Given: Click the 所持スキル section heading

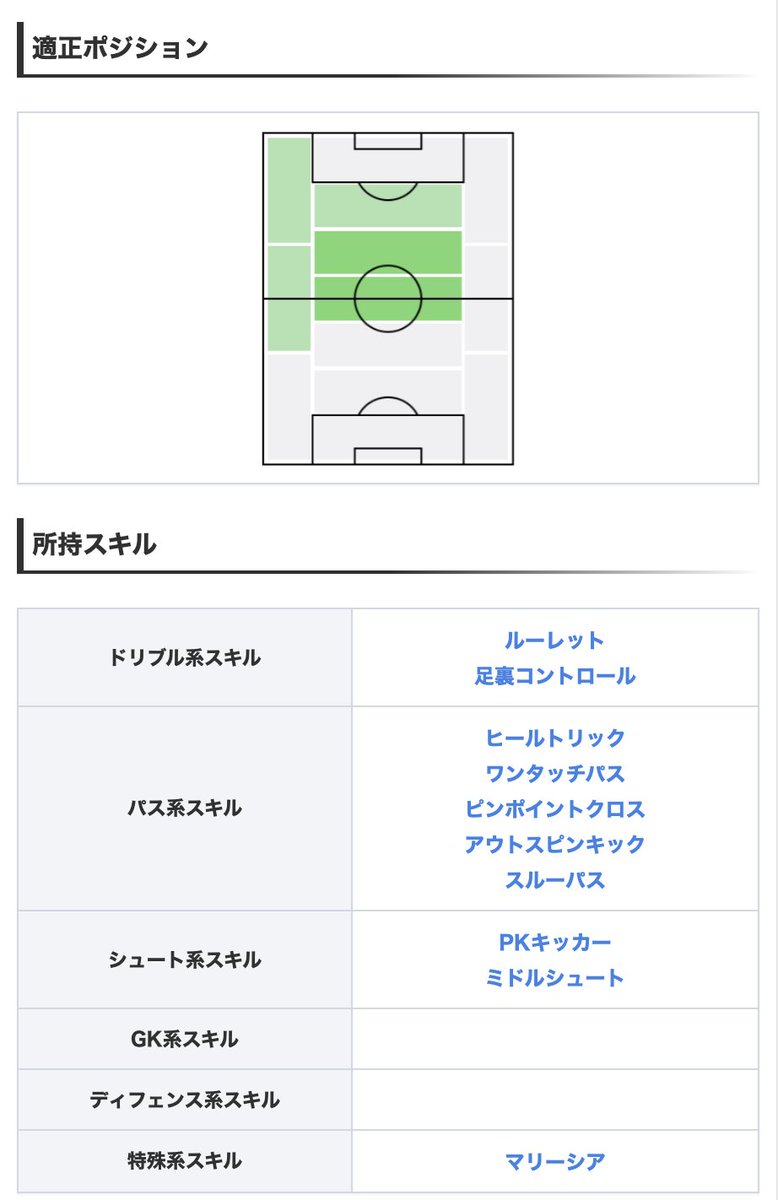Looking at the screenshot, I should (x=94, y=544).
